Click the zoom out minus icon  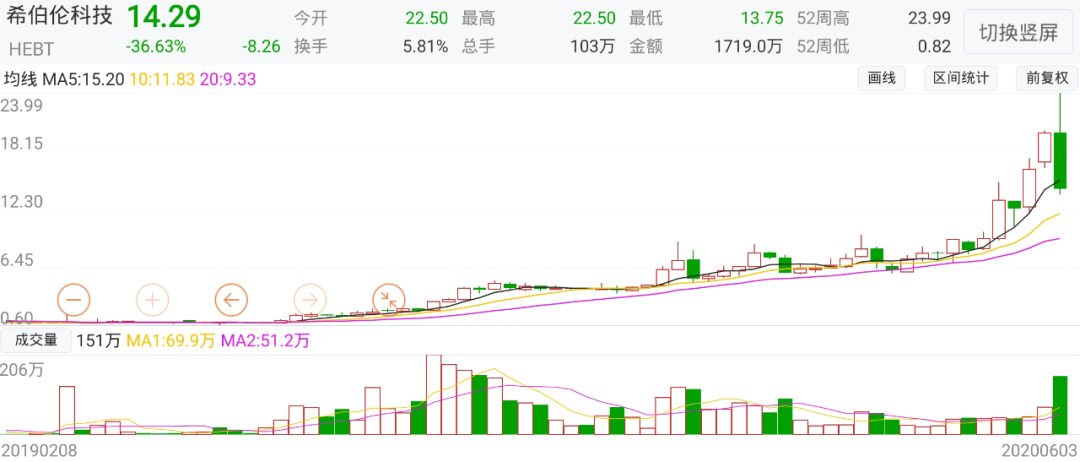click(74, 300)
